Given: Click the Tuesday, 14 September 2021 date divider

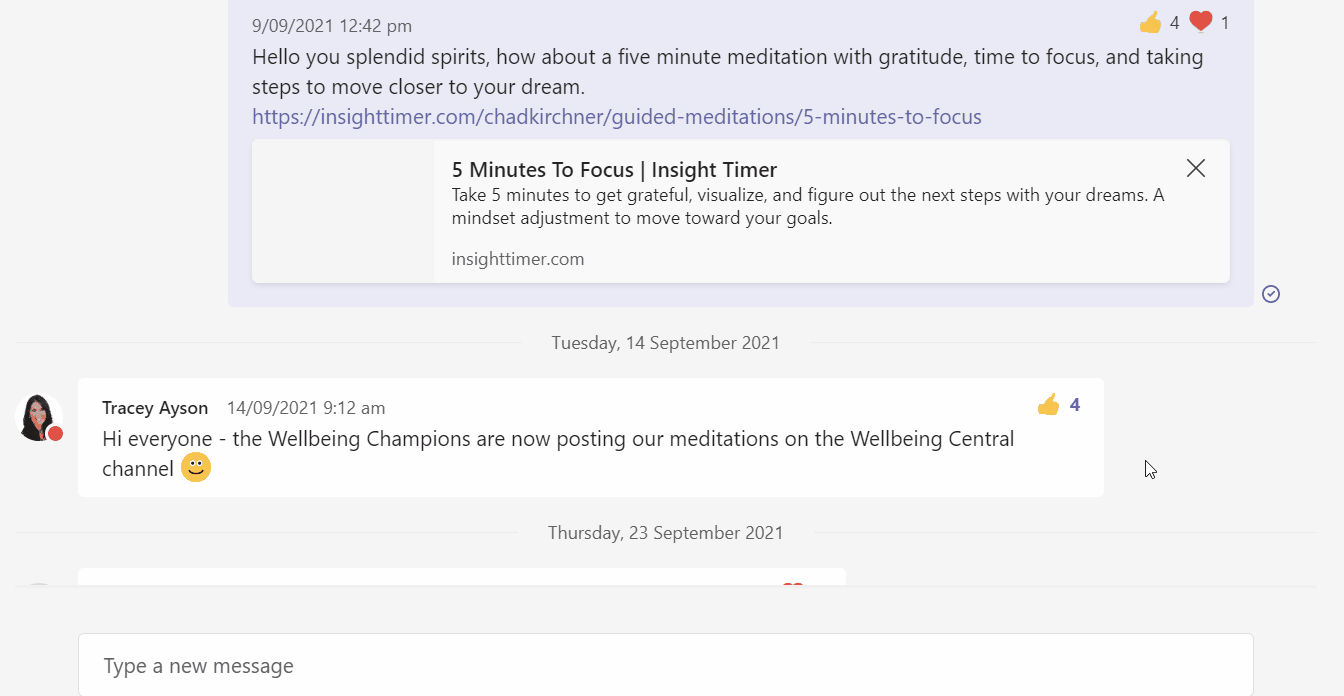Looking at the screenshot, I should pyautogui.click(x=666, y=343).
